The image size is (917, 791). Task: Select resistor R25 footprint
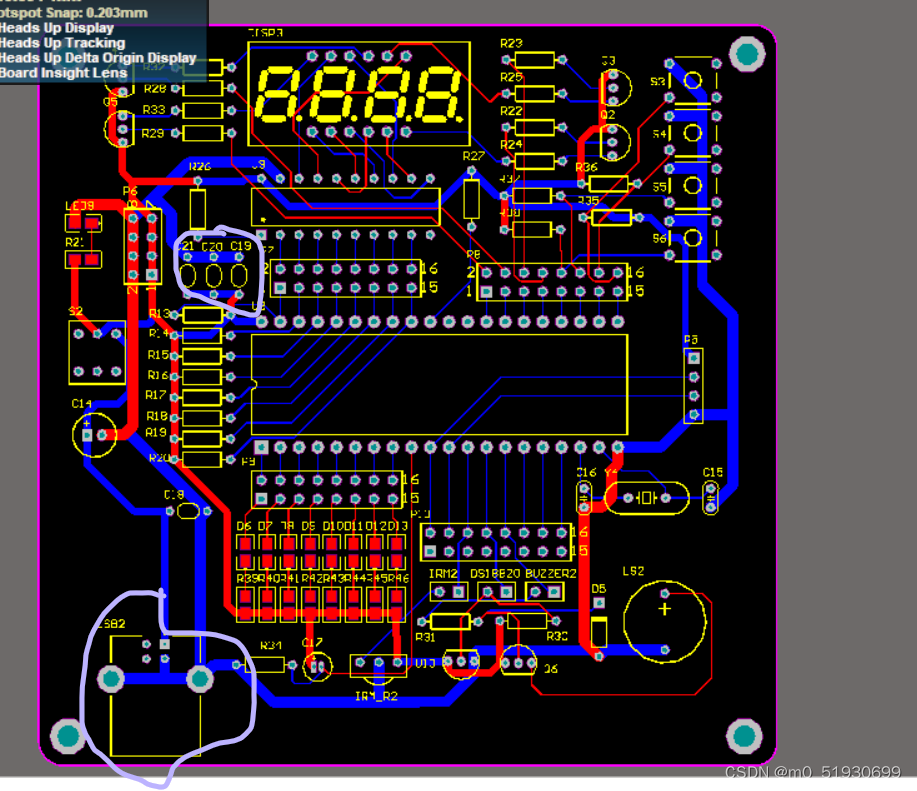click(535, 94)
